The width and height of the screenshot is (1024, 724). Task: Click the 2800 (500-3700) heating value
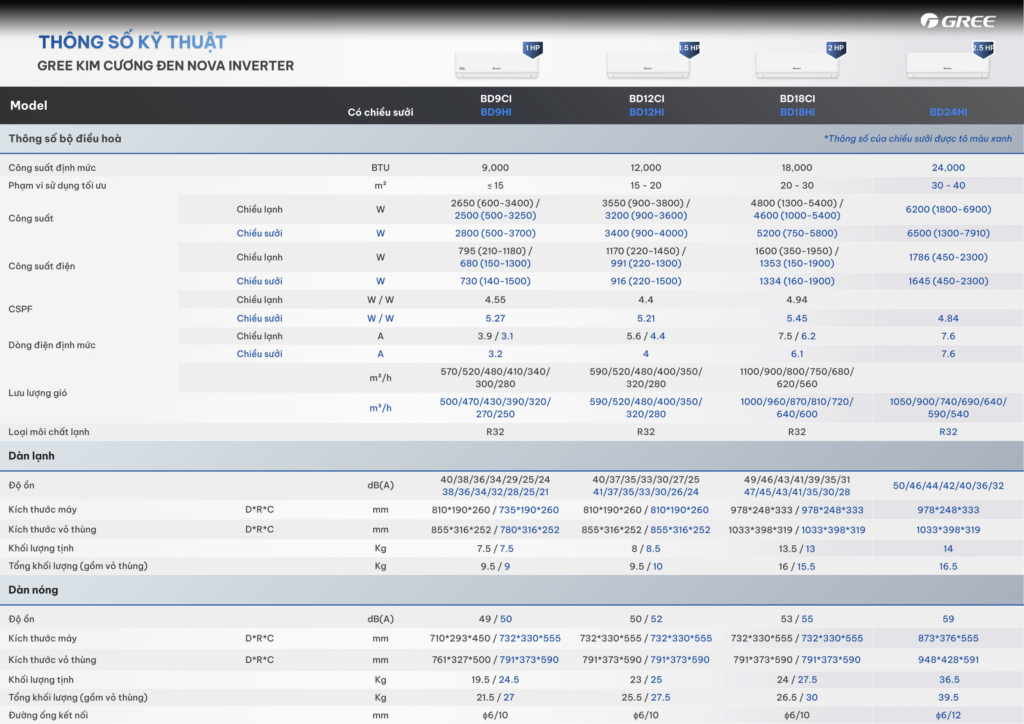(495, 233)
